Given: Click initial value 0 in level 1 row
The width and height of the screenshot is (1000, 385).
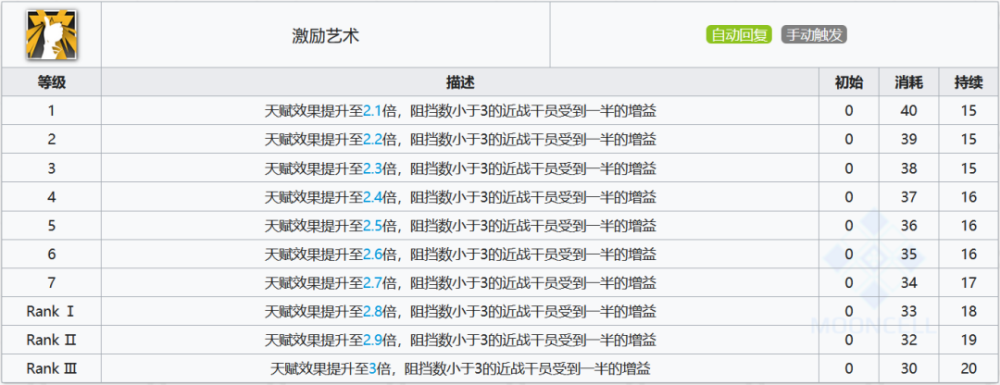Looking at the screenshot, I should pyautogui.click(x=849, y=111).
